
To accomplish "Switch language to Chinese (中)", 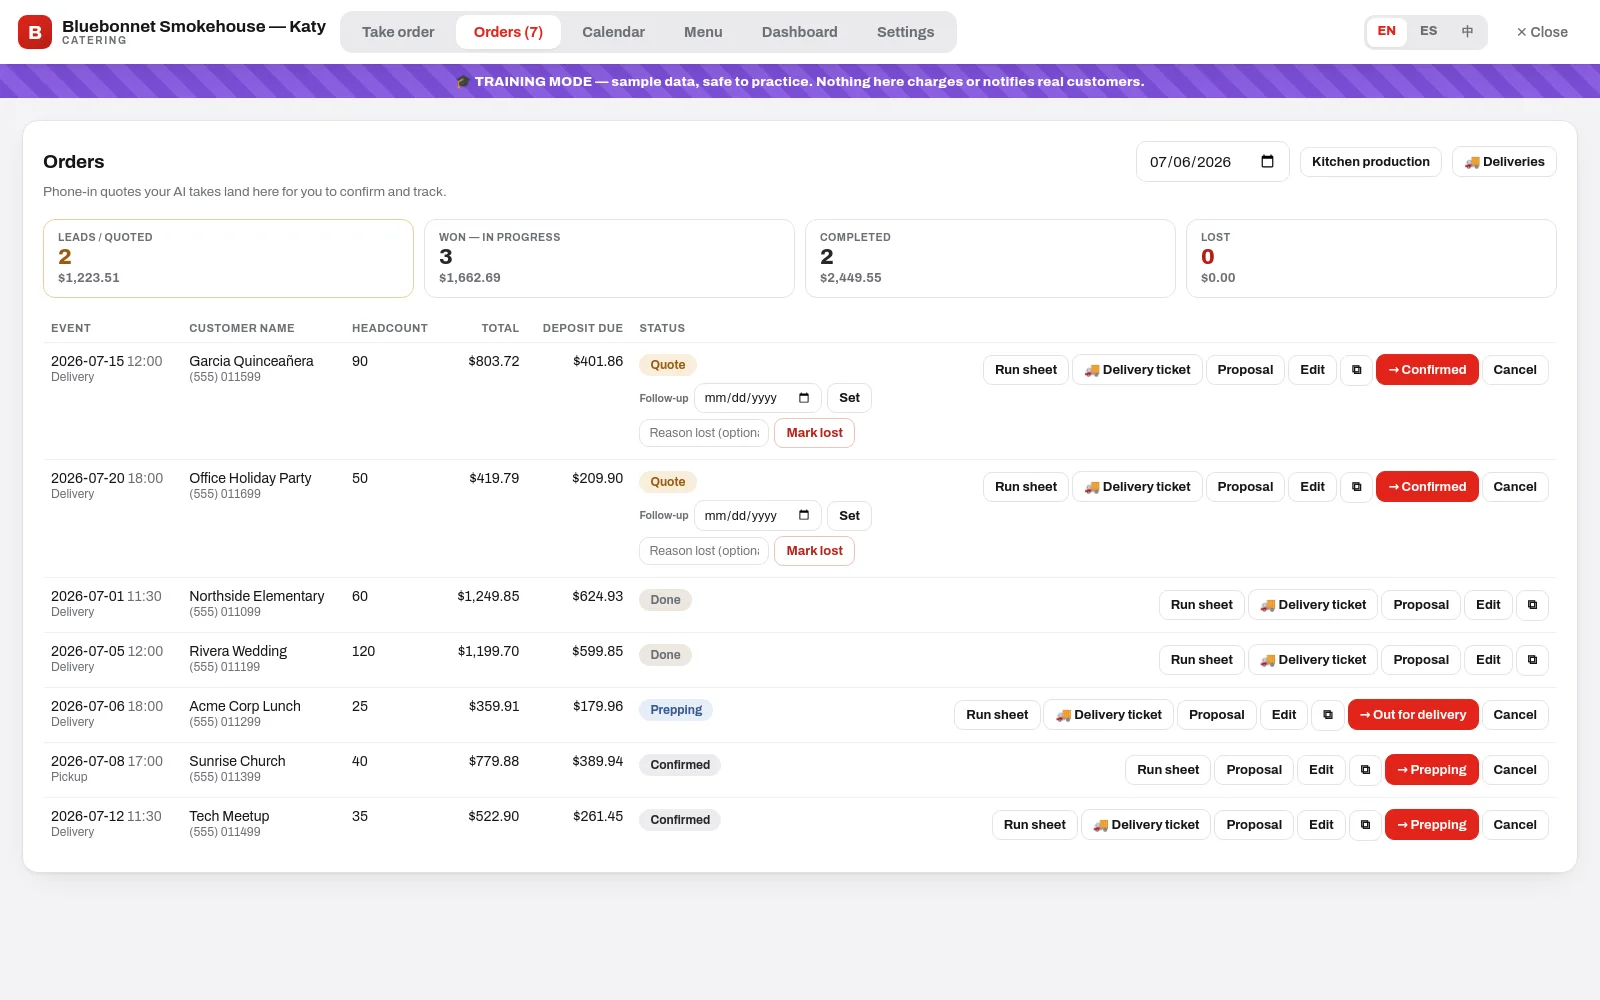I will [x=1467, y=31].
